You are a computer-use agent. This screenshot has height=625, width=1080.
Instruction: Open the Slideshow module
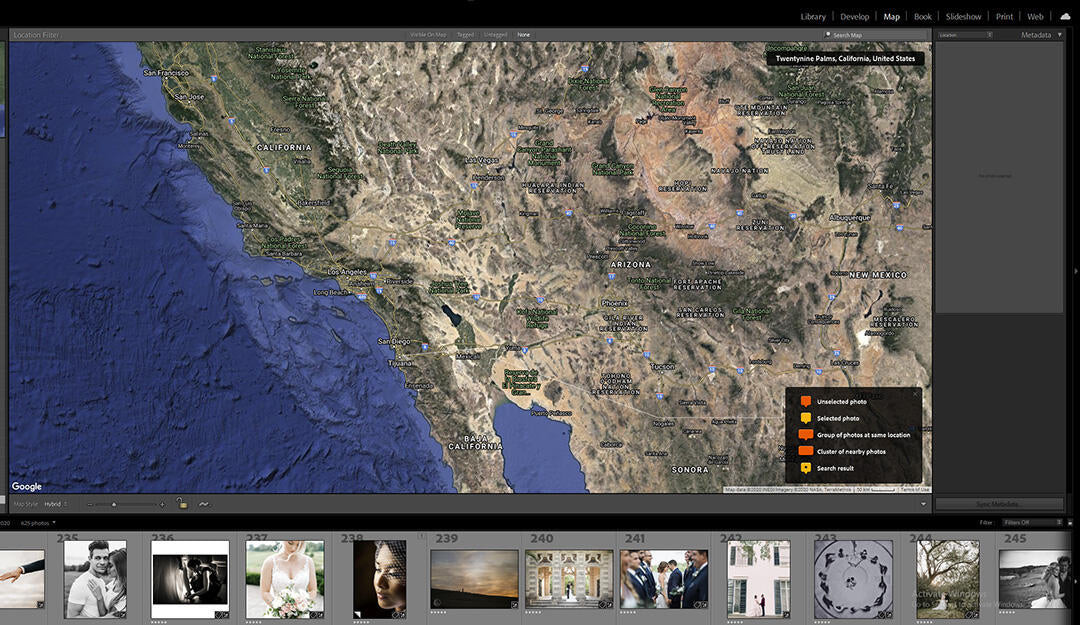[x=963, y=17]
